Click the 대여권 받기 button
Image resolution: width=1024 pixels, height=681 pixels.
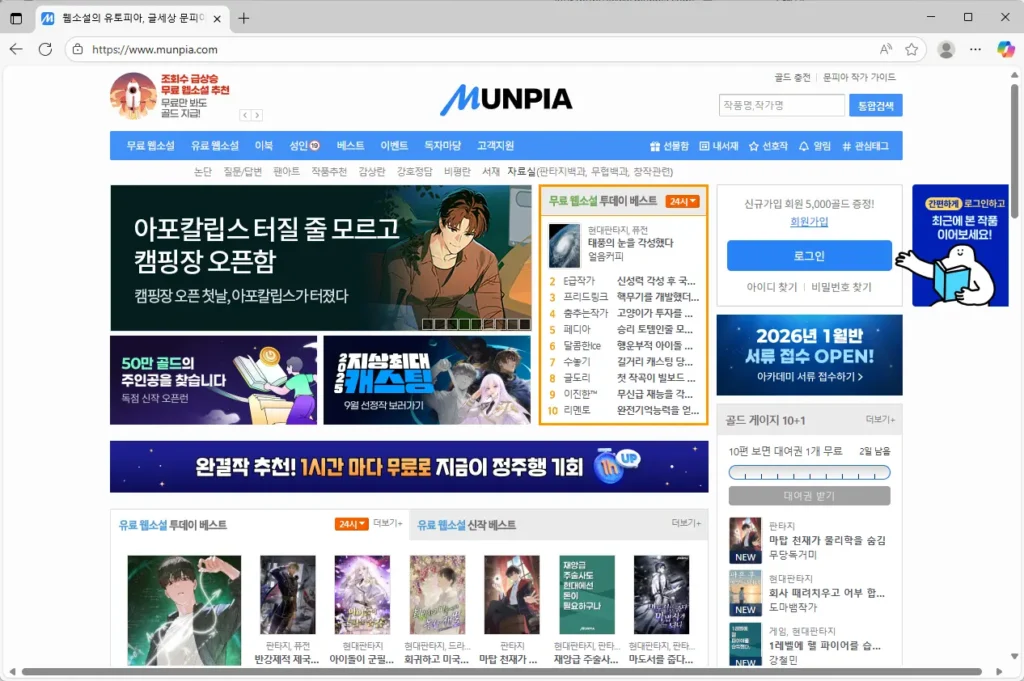pos(809,496)
